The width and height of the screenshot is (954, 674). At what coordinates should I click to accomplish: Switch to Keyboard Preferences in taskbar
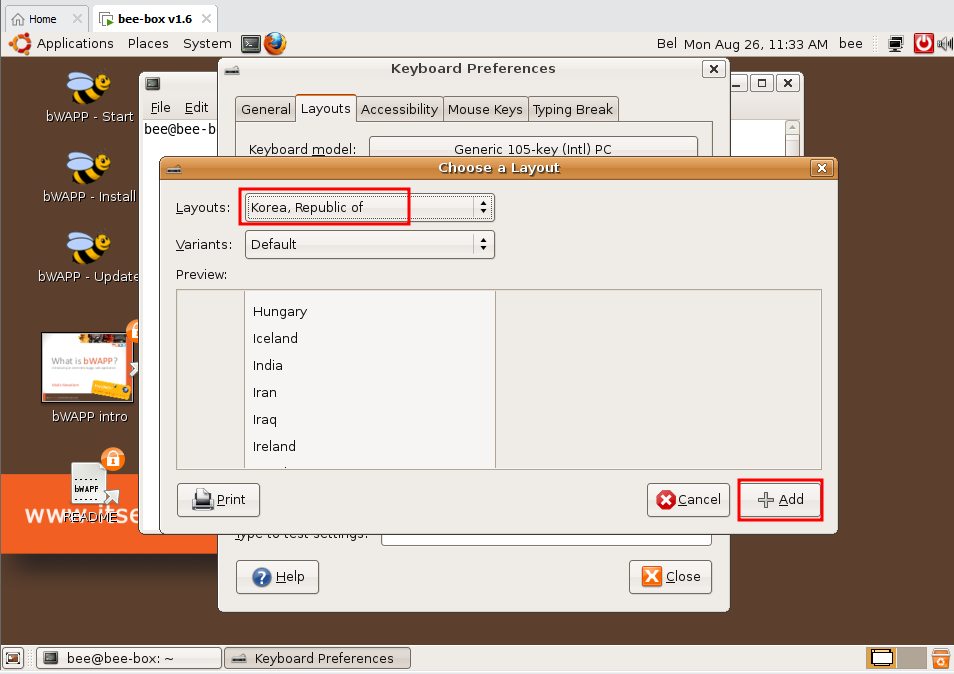[x=318, y=658]
